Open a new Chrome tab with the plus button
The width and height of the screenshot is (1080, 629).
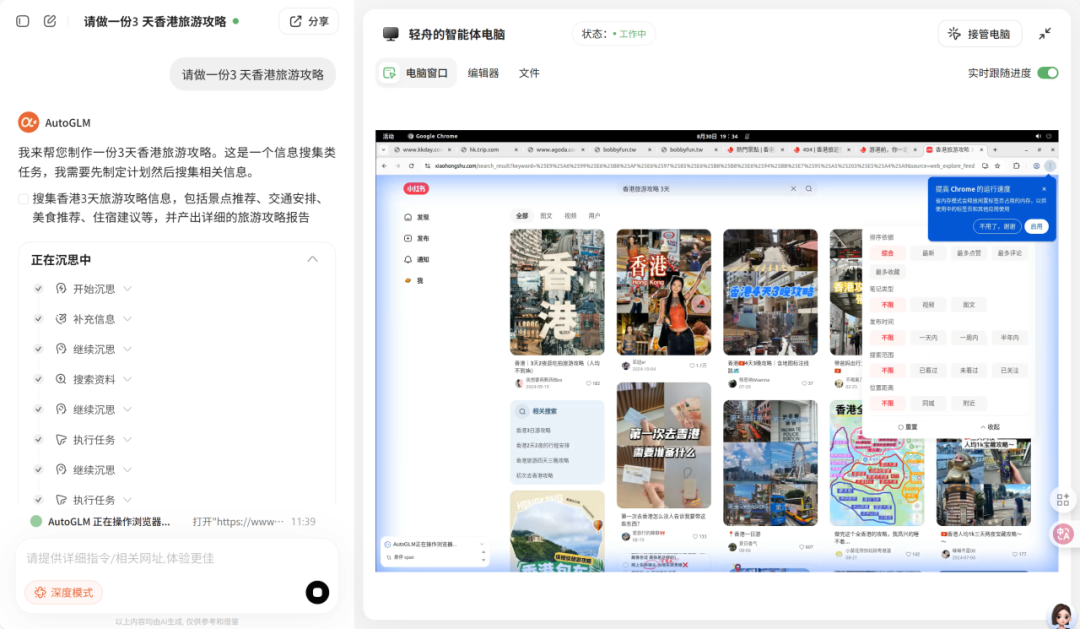point(995,149)
